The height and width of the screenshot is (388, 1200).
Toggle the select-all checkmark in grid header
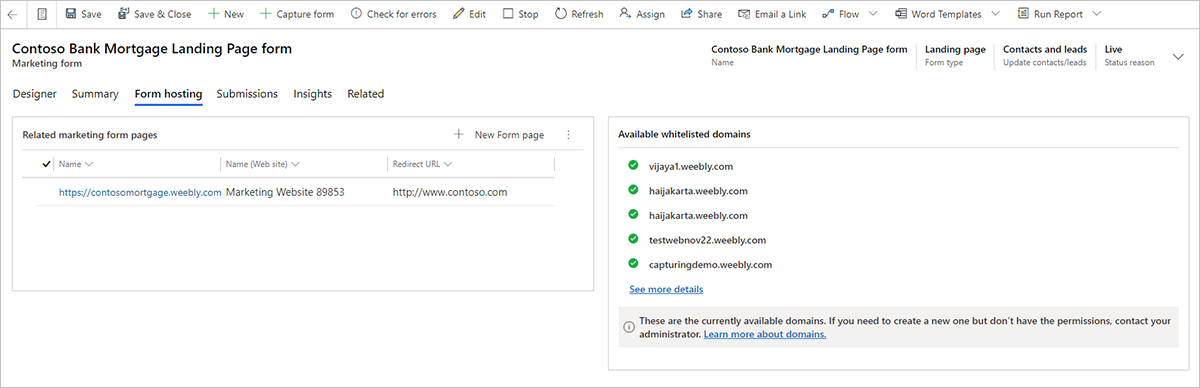click(47, 164)
